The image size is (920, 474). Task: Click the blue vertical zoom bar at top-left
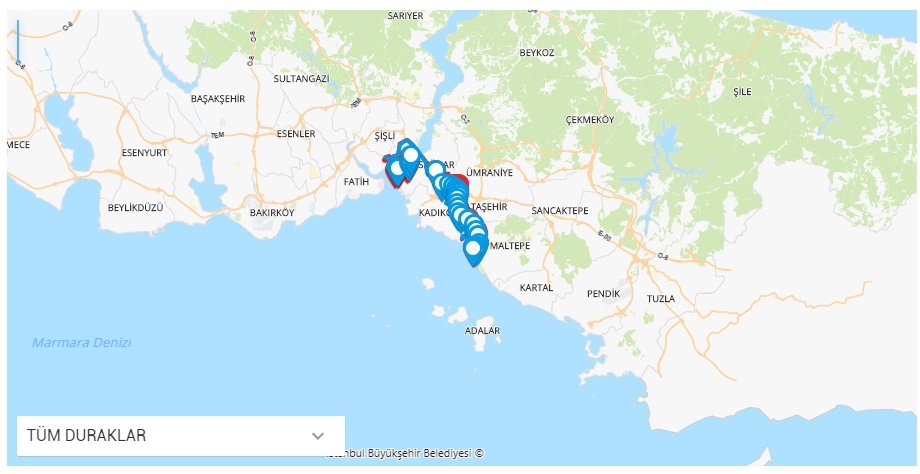(18, 42)
